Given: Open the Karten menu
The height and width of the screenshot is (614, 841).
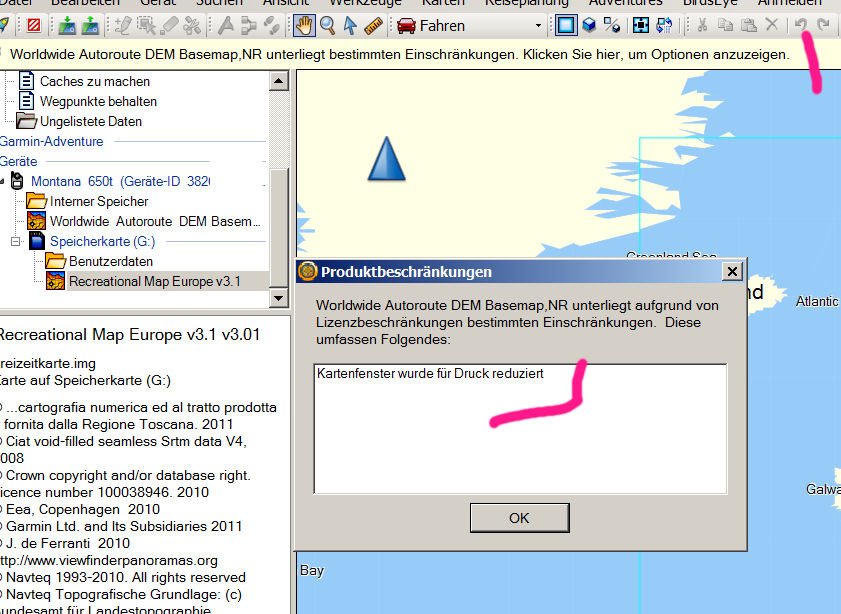Looking at the screenshot, I should (443, 3).
